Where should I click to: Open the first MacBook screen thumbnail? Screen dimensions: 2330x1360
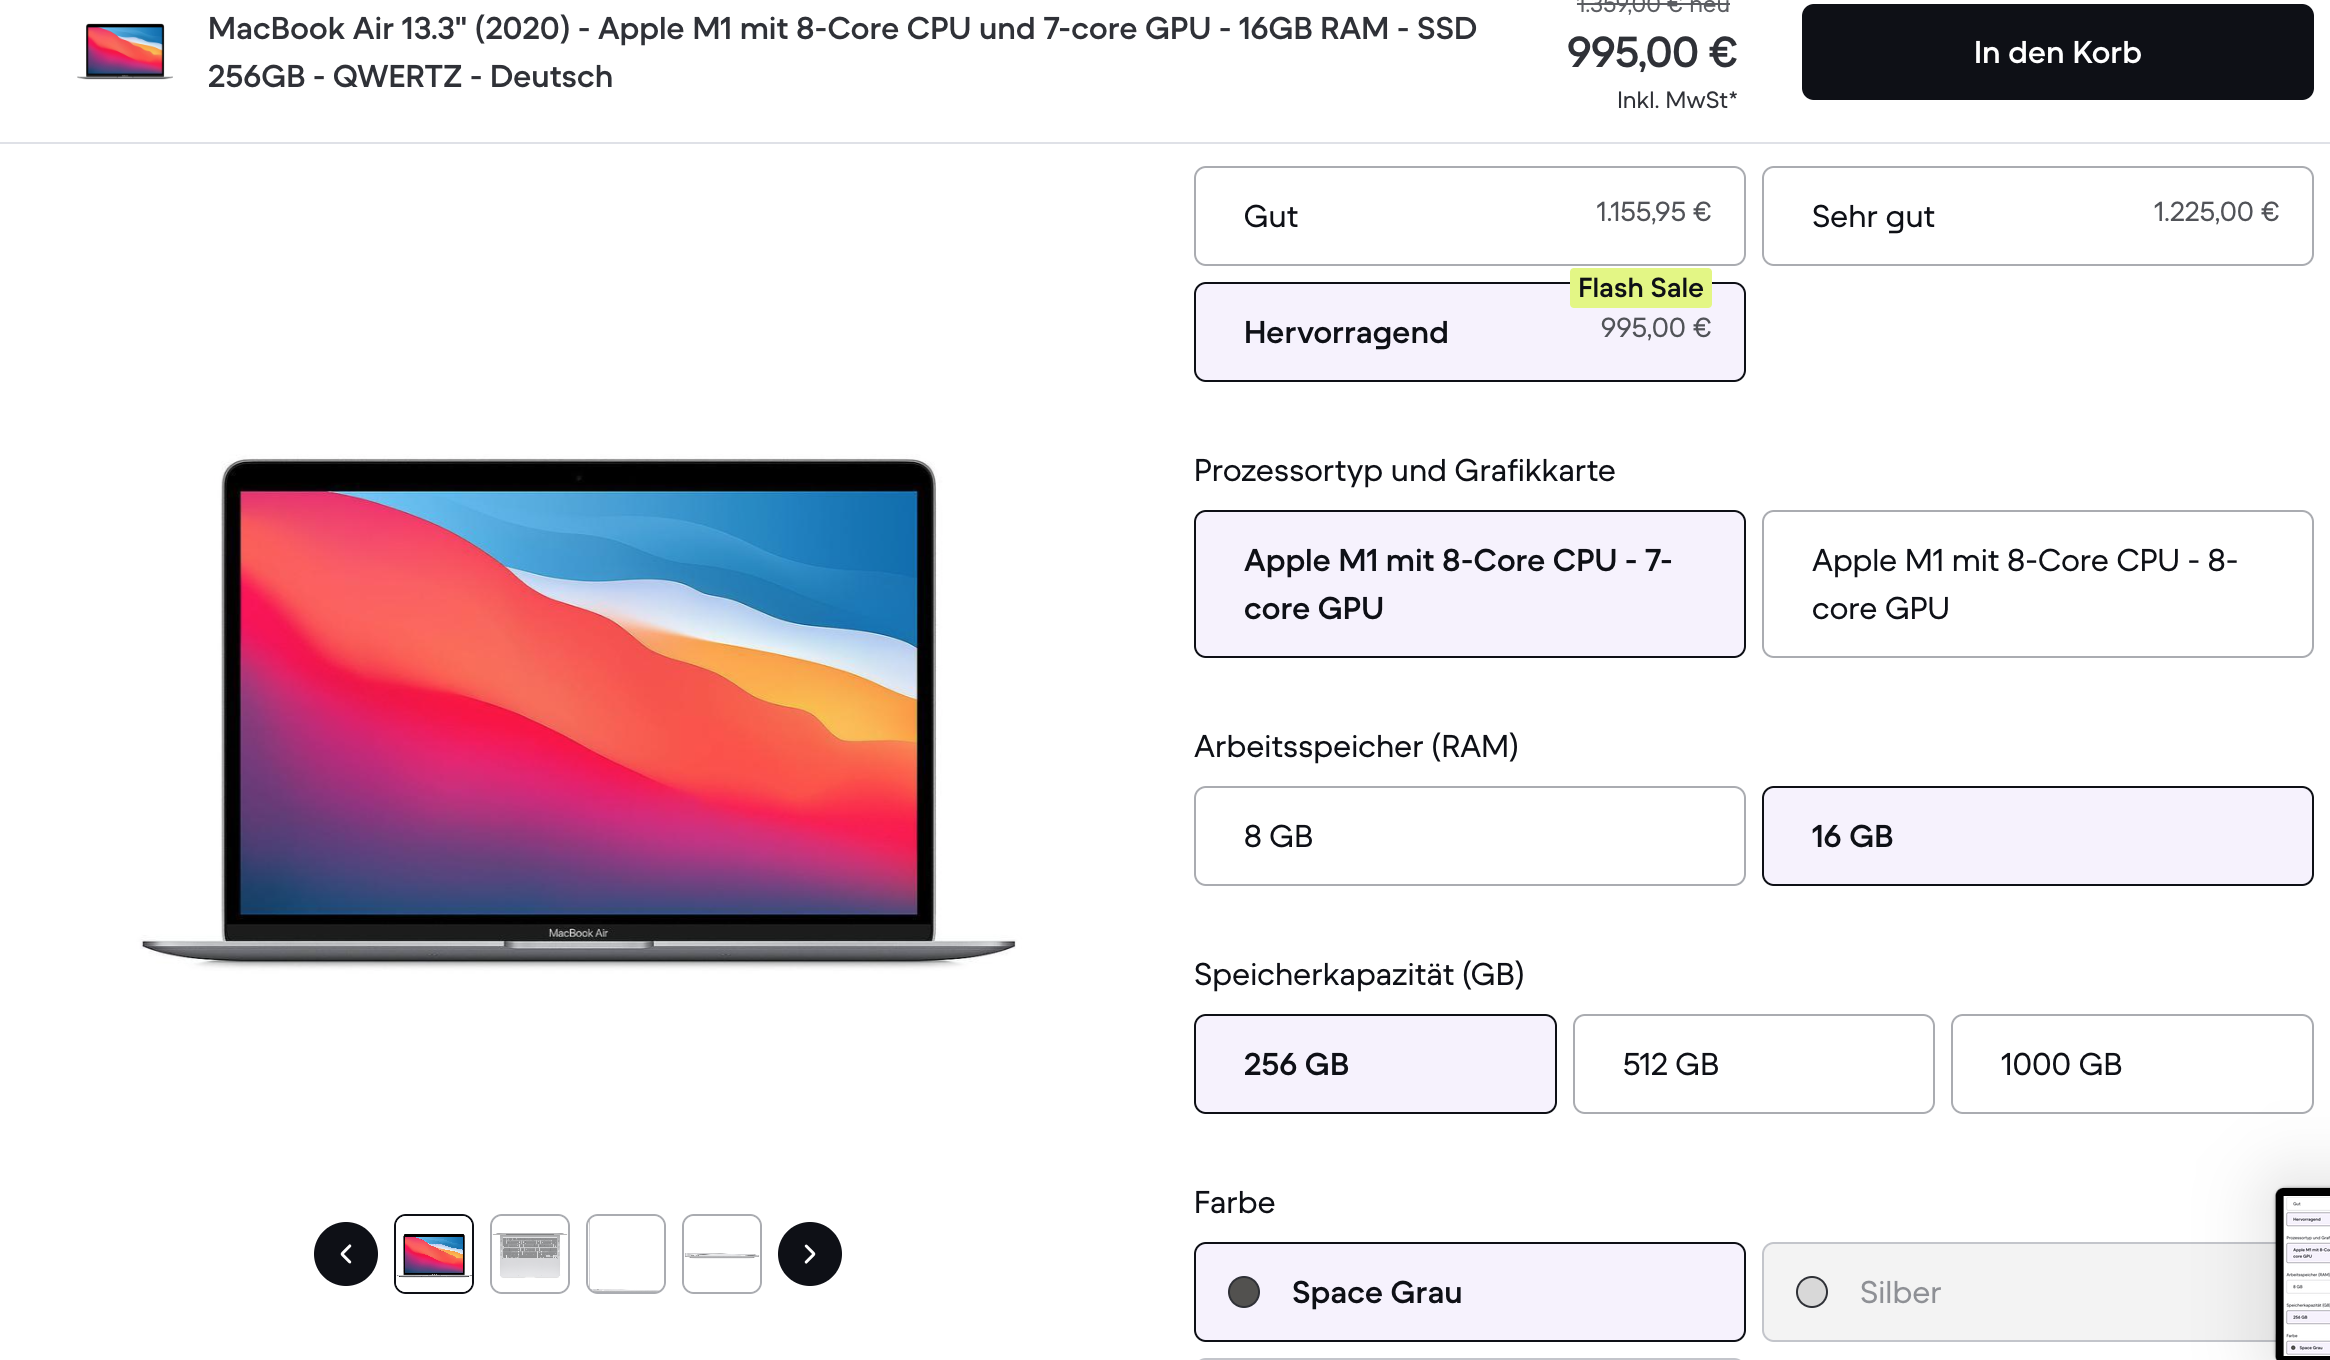[434, 1253]
